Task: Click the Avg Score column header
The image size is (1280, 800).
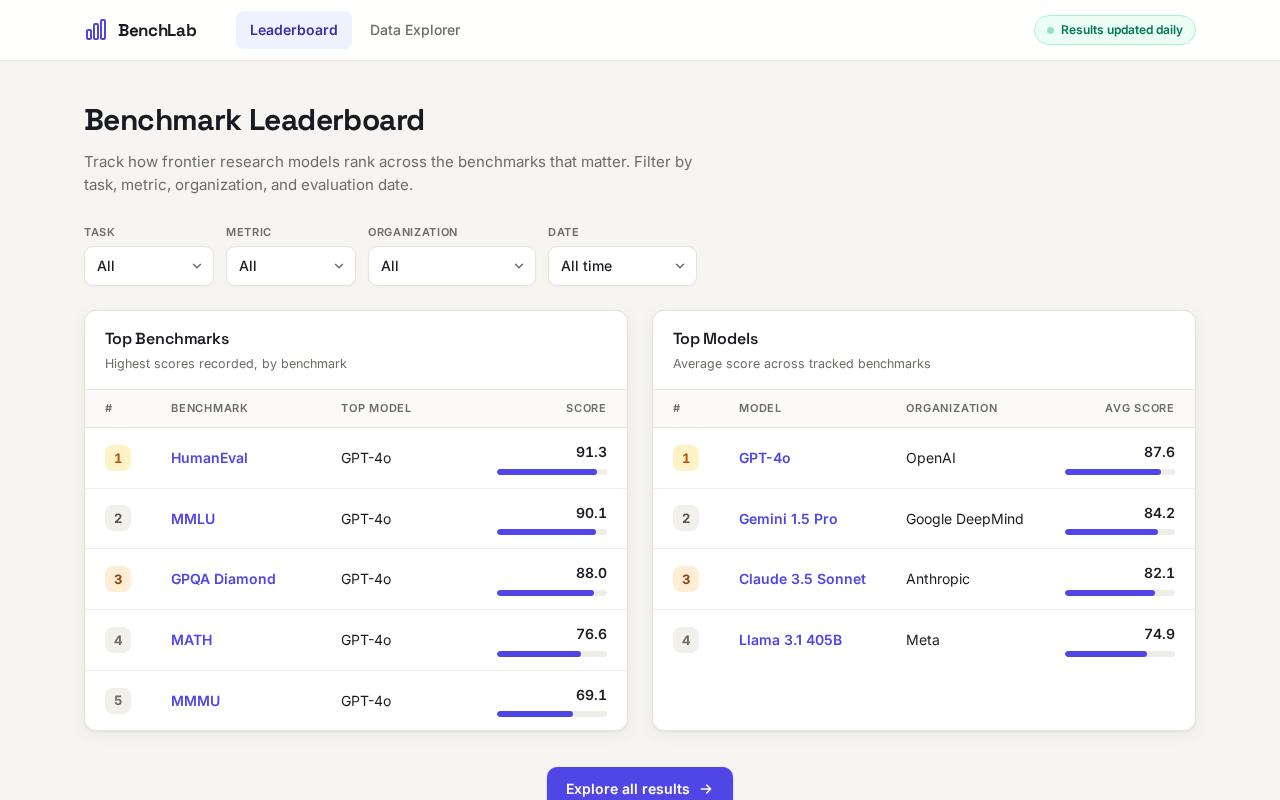Action: click(x=1140, y=408)
